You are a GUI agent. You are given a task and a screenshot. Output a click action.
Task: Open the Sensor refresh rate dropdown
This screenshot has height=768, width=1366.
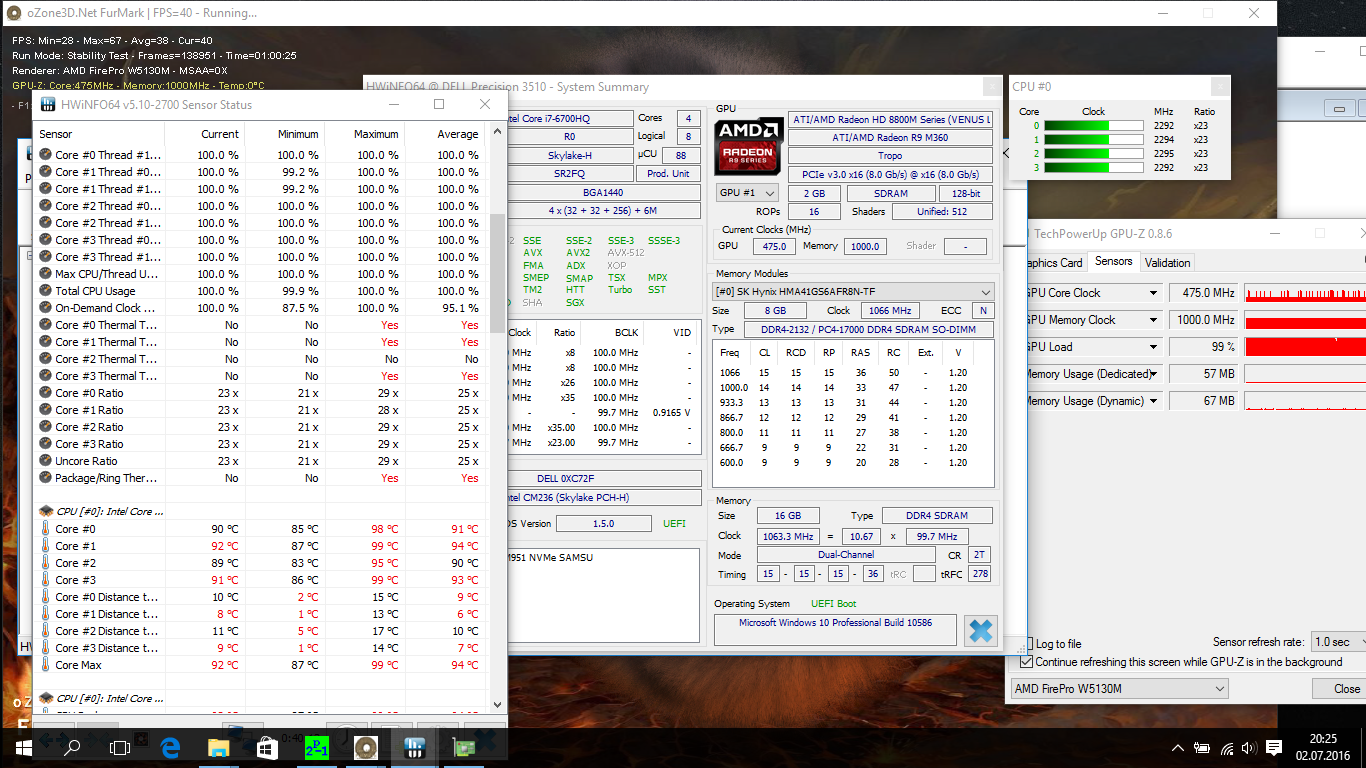pos(1338,642)
